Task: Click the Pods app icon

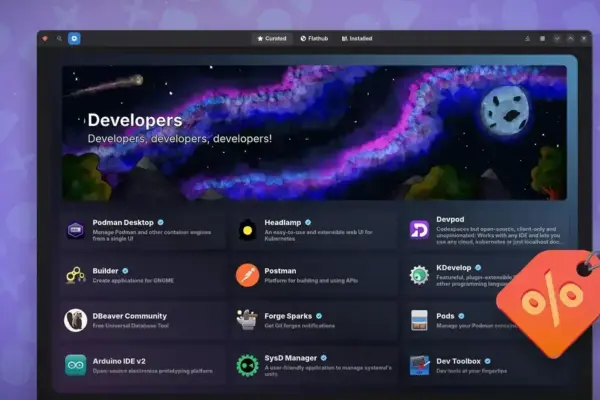Action: 419,320
